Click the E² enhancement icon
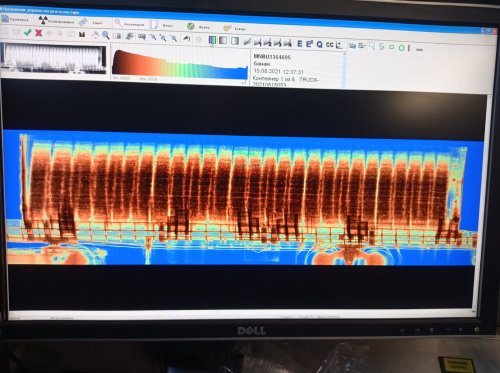Image resolution: width=500 pixels, height=373 pixels. [309, 44]
